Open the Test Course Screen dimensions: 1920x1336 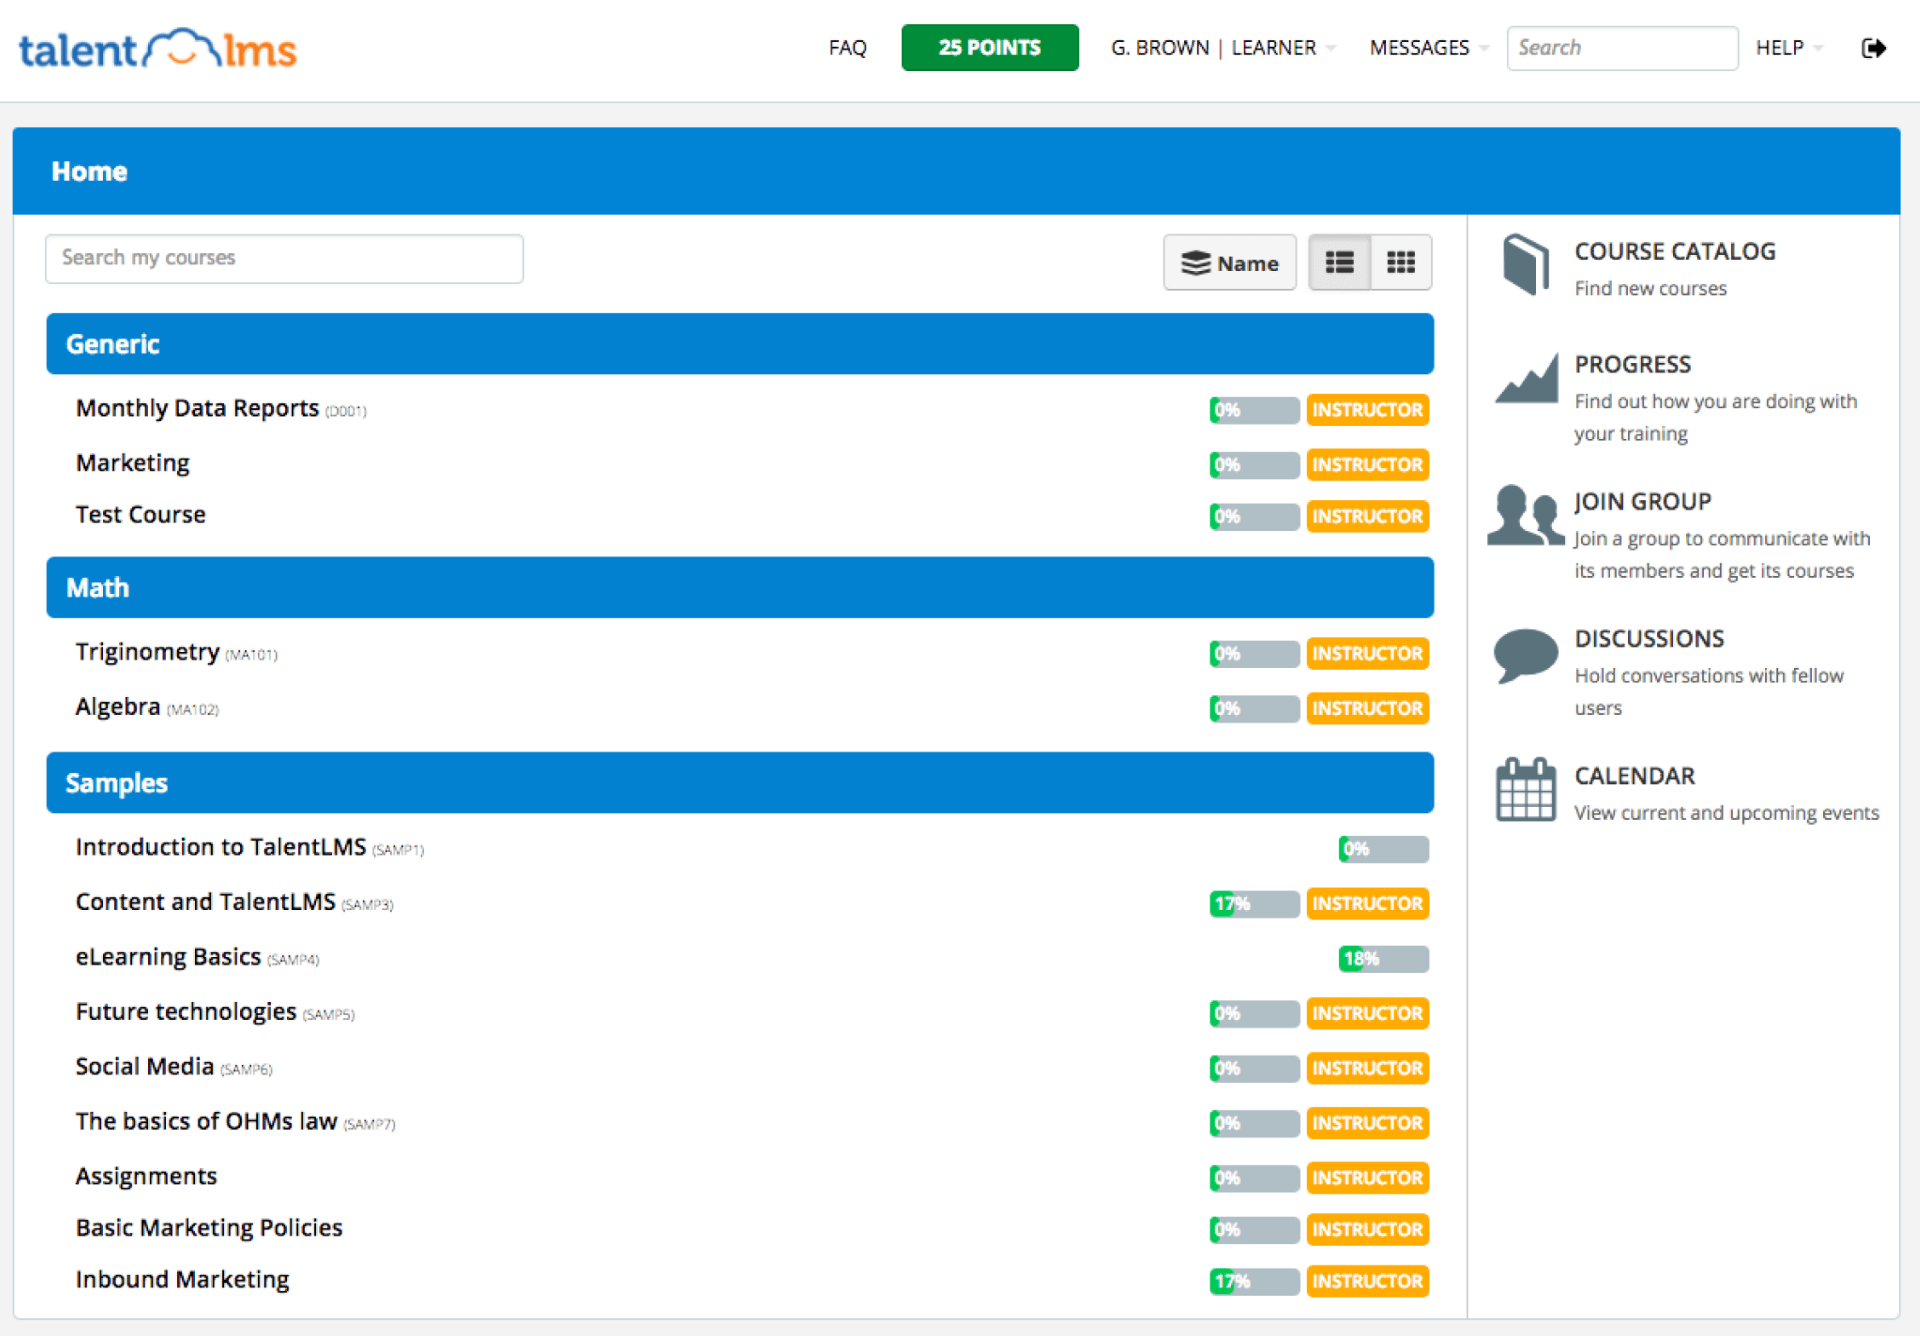[x=140, y=514]
